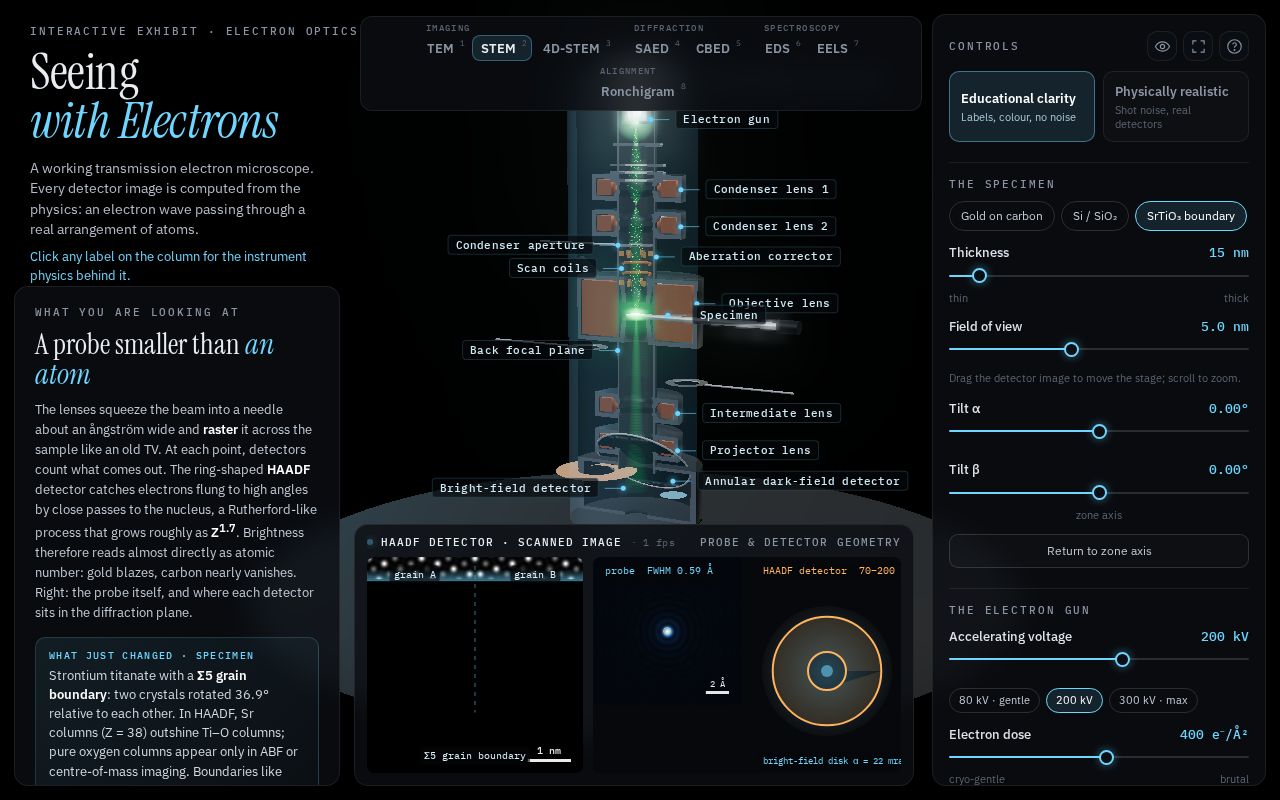Click the Intermediate lens label
The height and width of the screenshot is (800, 1280).
(771, 413)
